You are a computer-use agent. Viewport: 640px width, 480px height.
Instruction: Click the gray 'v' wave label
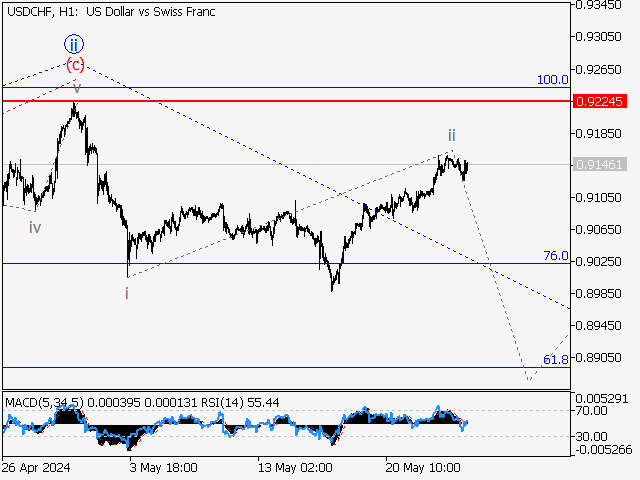77,89
